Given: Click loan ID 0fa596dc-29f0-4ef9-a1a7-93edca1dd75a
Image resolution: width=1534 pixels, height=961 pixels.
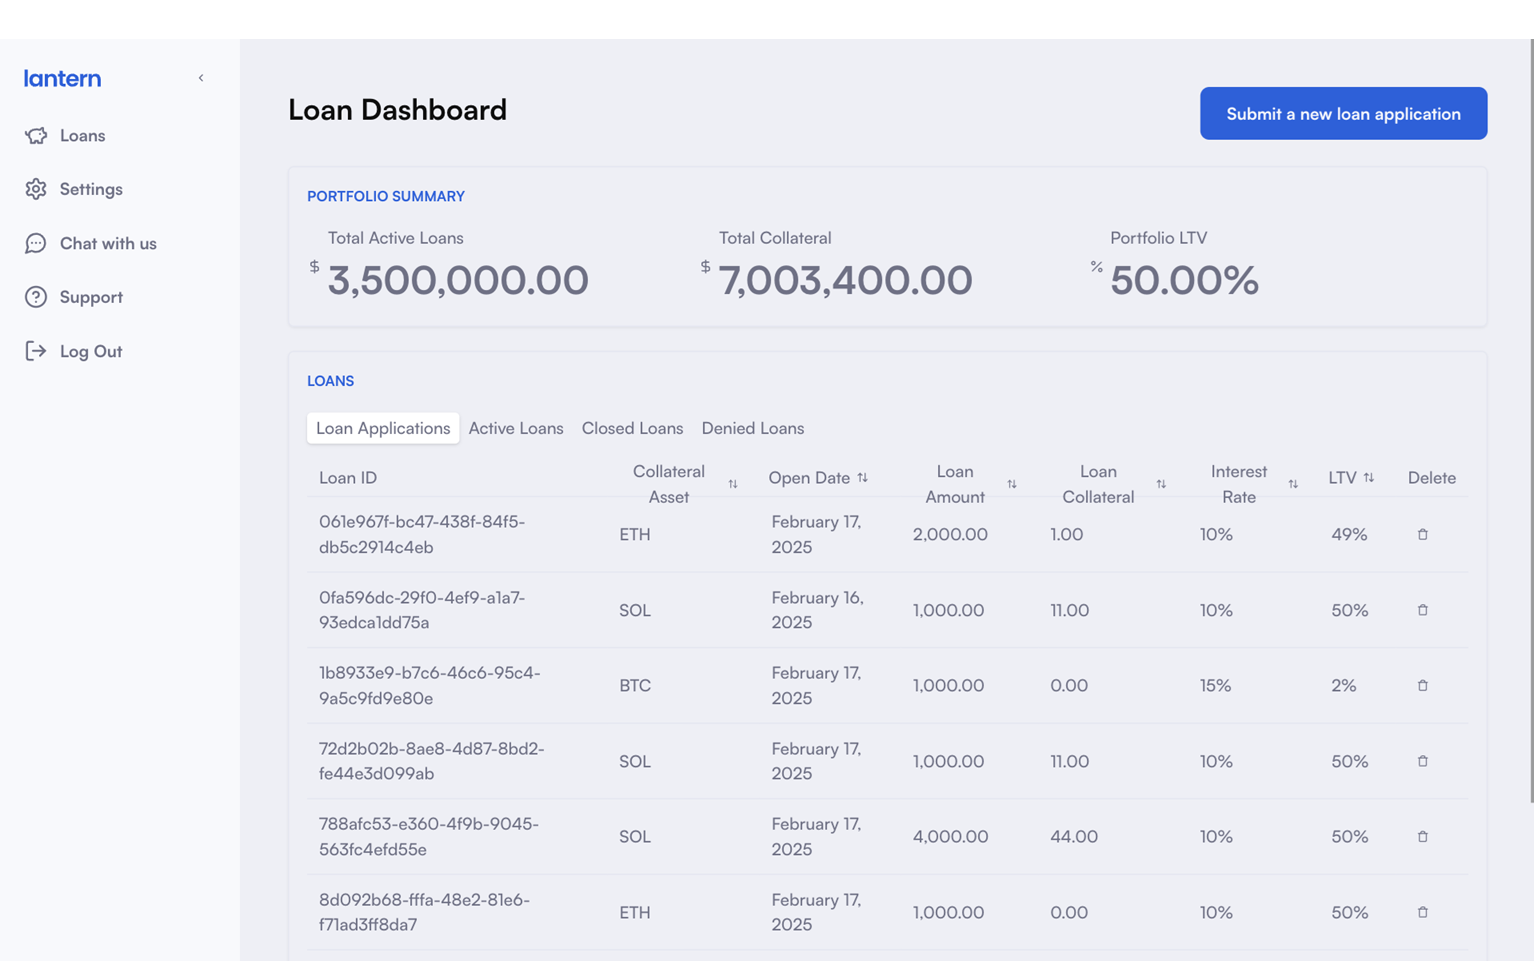Looking at the screenshot, I should (422, 610).
